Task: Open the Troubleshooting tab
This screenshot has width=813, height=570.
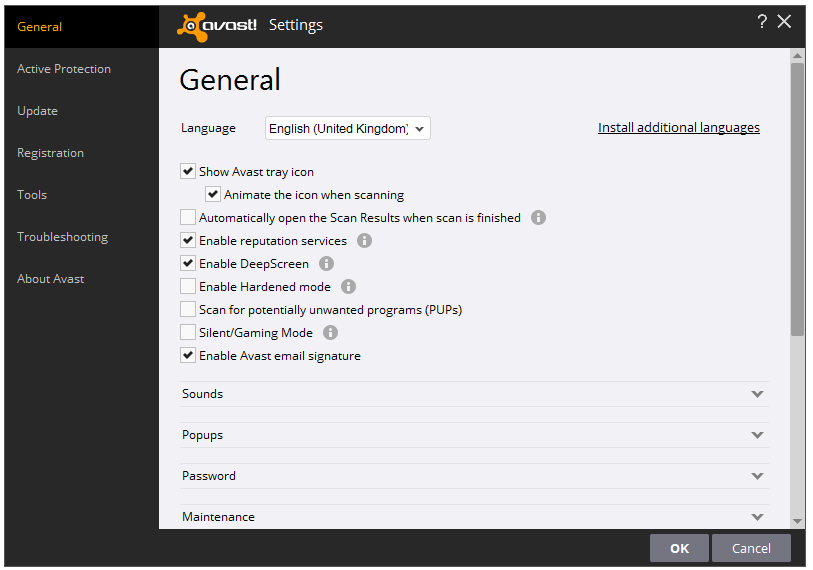Action: tap(81, 237)
